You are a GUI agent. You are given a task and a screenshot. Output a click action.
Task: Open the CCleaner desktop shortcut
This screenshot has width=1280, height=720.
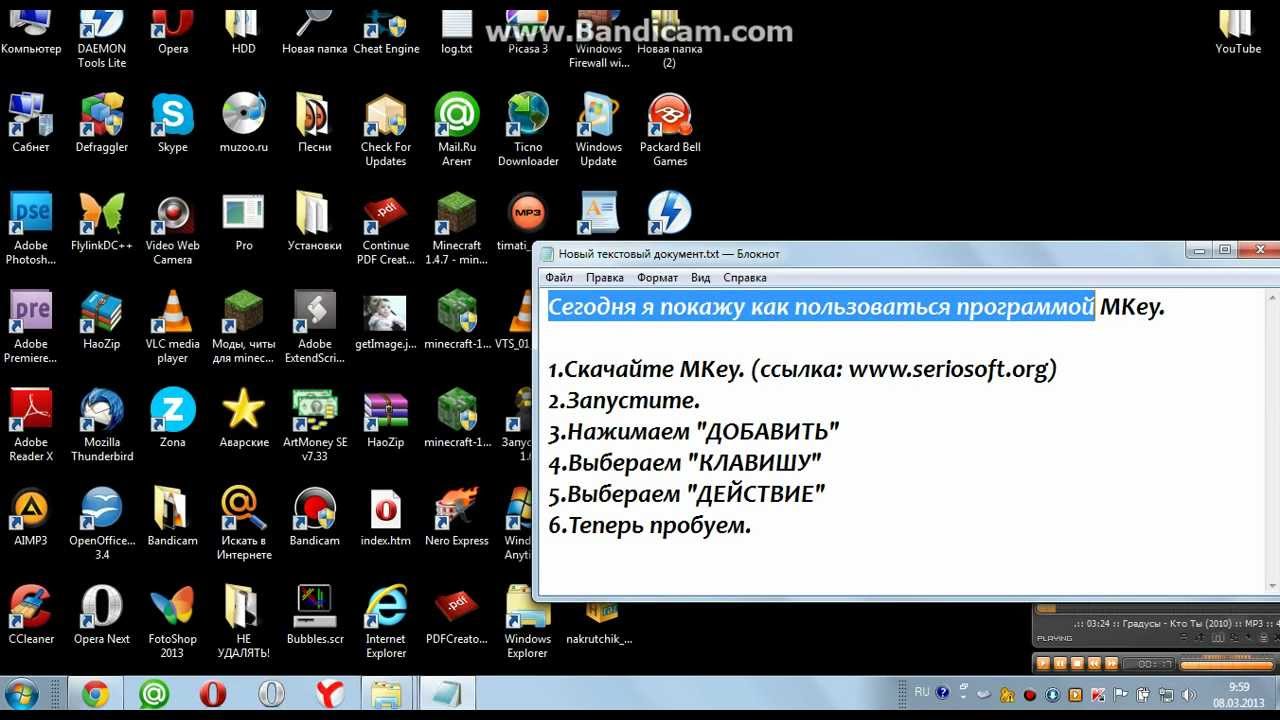point(31,614)
